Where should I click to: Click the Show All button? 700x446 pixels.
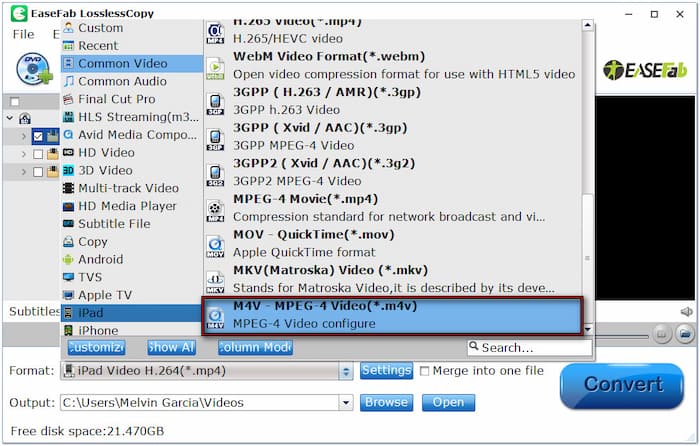171,347
